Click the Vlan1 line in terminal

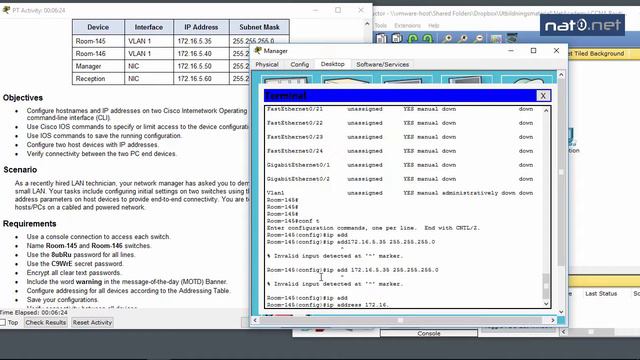pyautogui.click(x=400, y=193)
